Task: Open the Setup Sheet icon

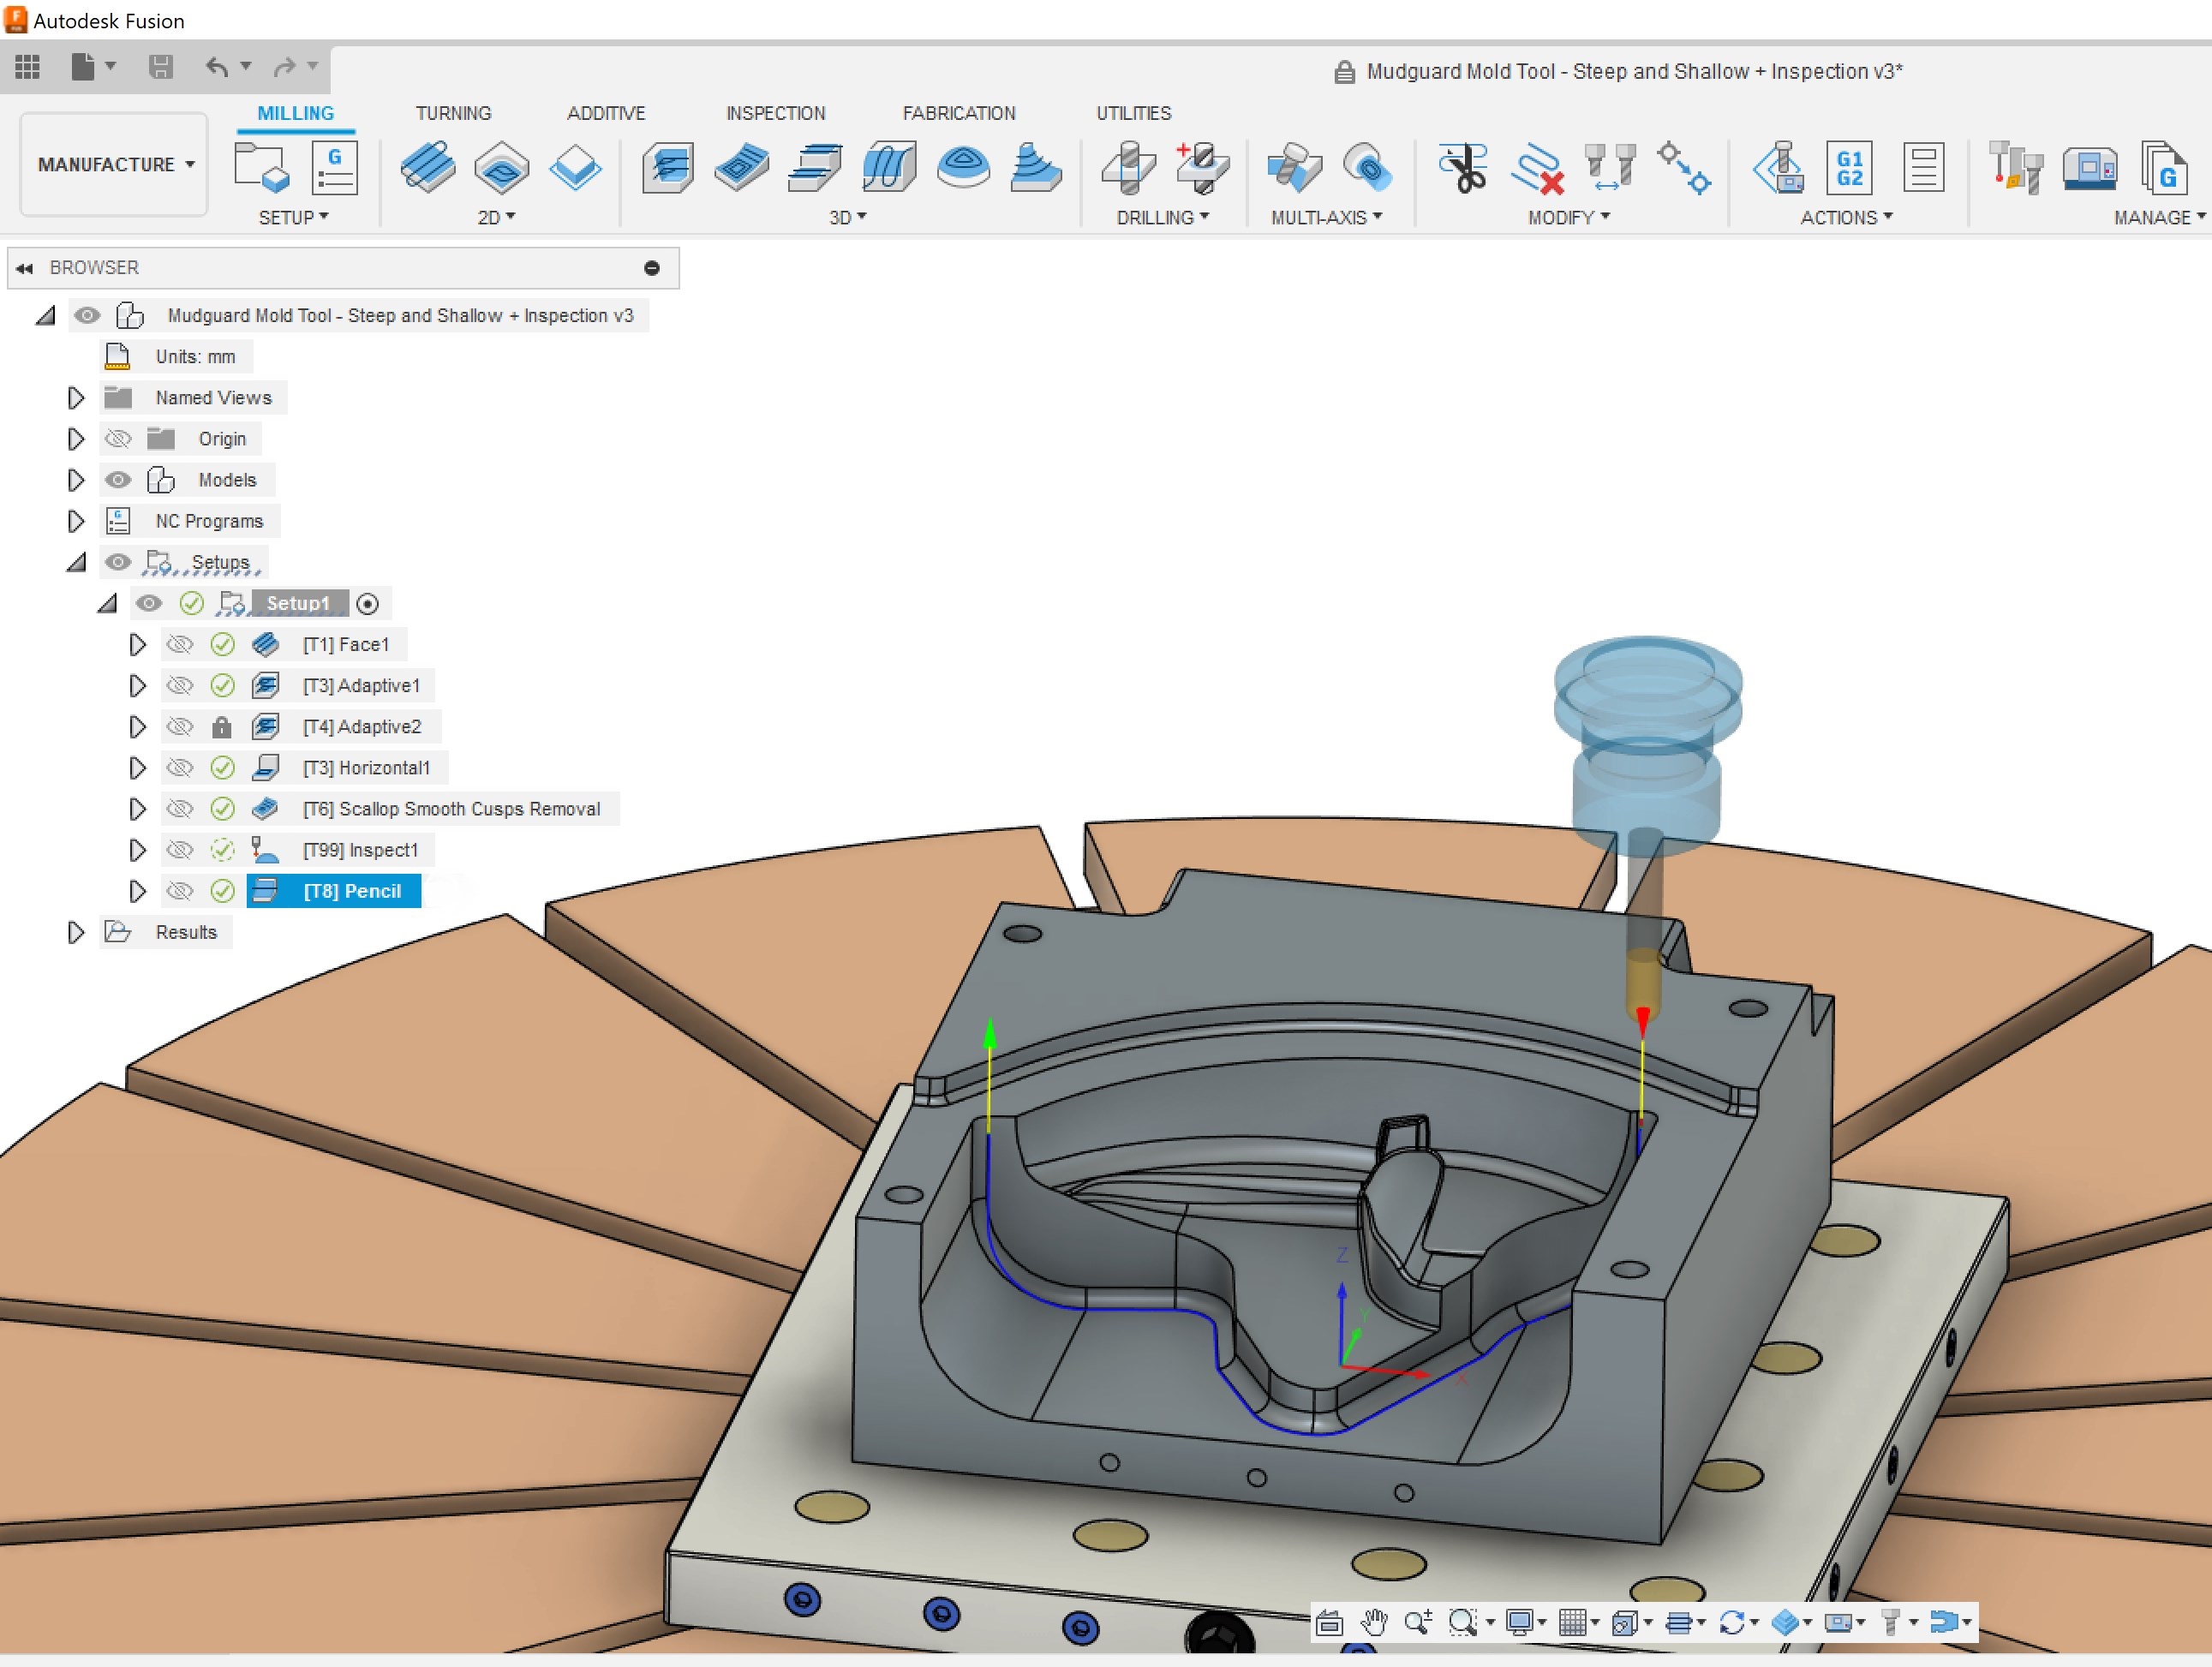Action: 1923,167
